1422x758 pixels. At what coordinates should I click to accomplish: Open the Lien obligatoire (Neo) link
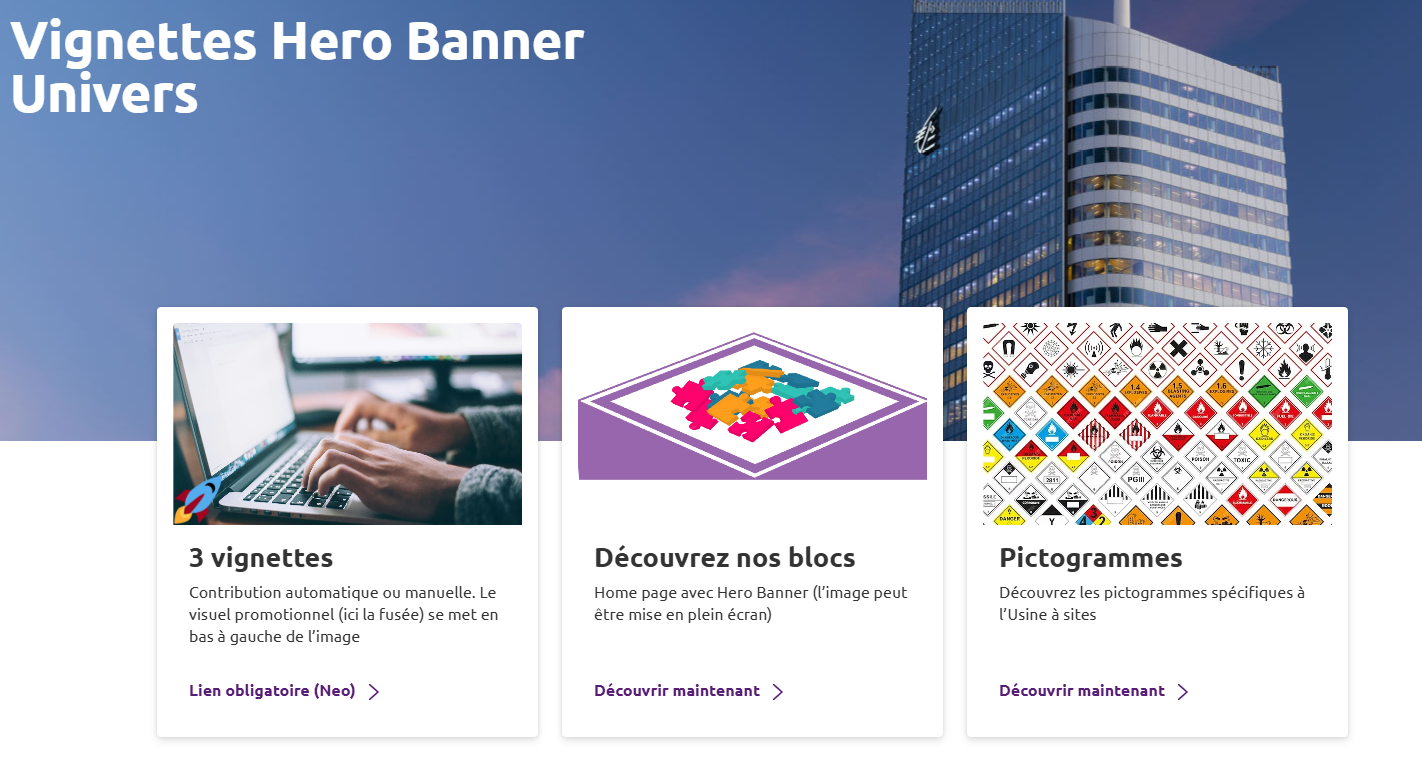272,691
